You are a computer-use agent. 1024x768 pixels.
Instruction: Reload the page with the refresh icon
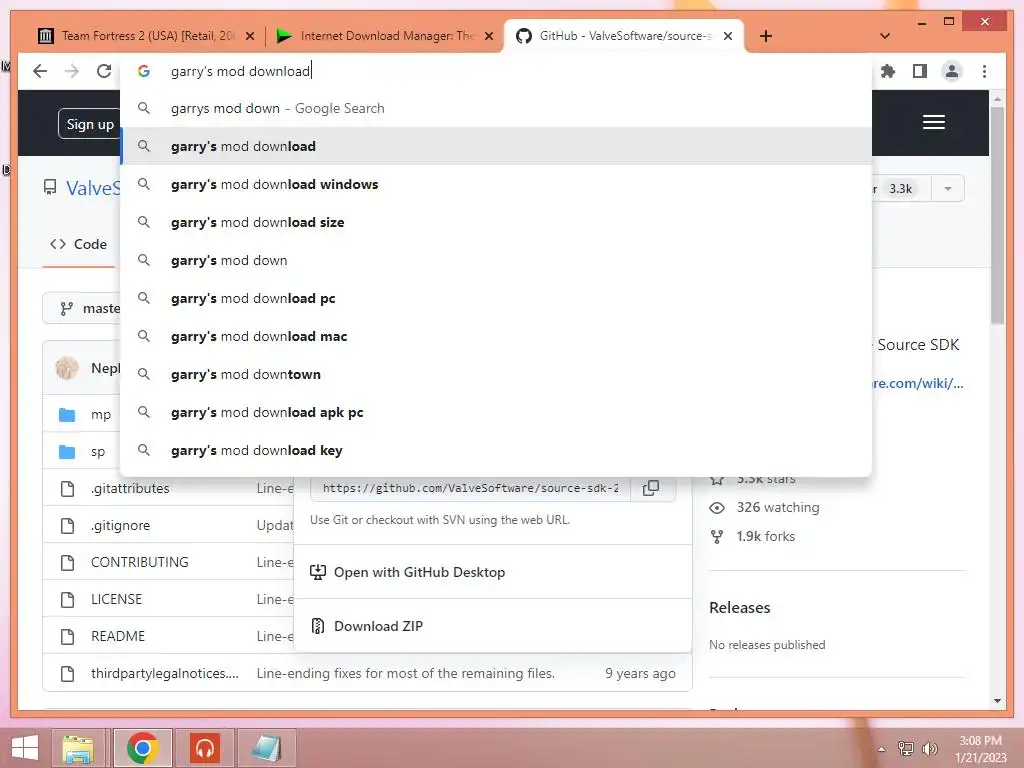click(104, 71)
